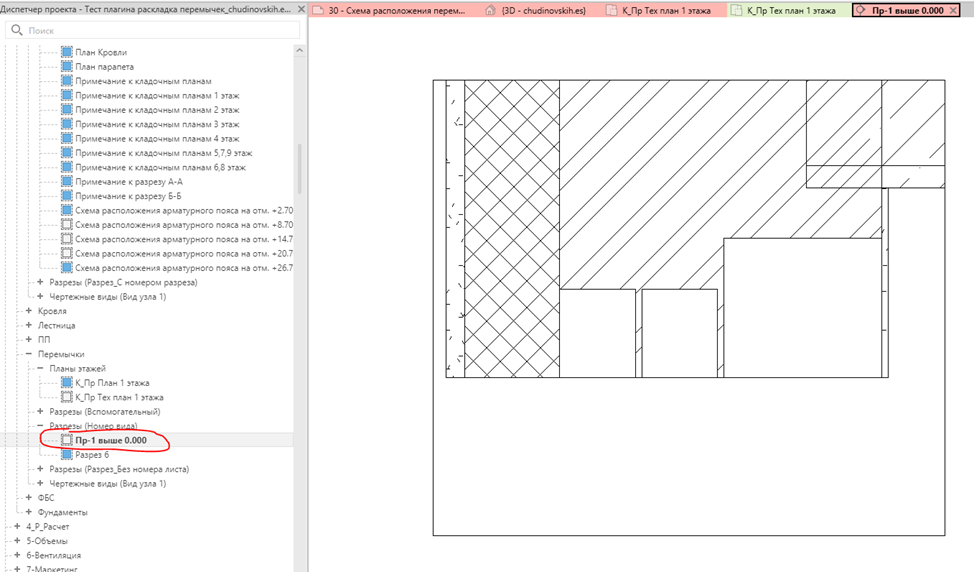Switch to 30 - Схема расположения перем... tab
Viewport: 974px width, 572px height.
pos(394,11)
